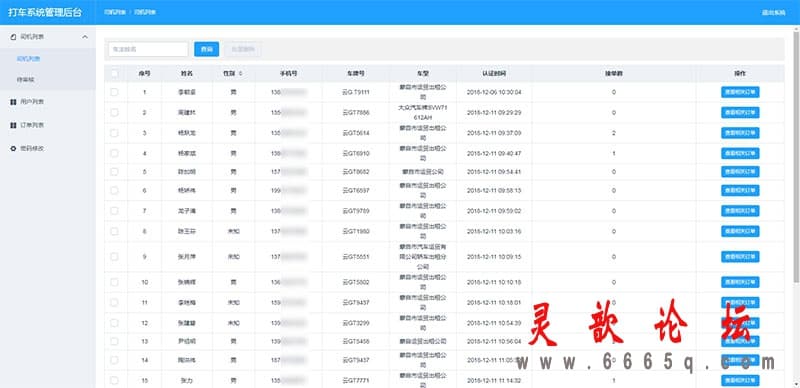View related orders for row 1
Viewport: 800px width, 388px height.
click(740, 92)
